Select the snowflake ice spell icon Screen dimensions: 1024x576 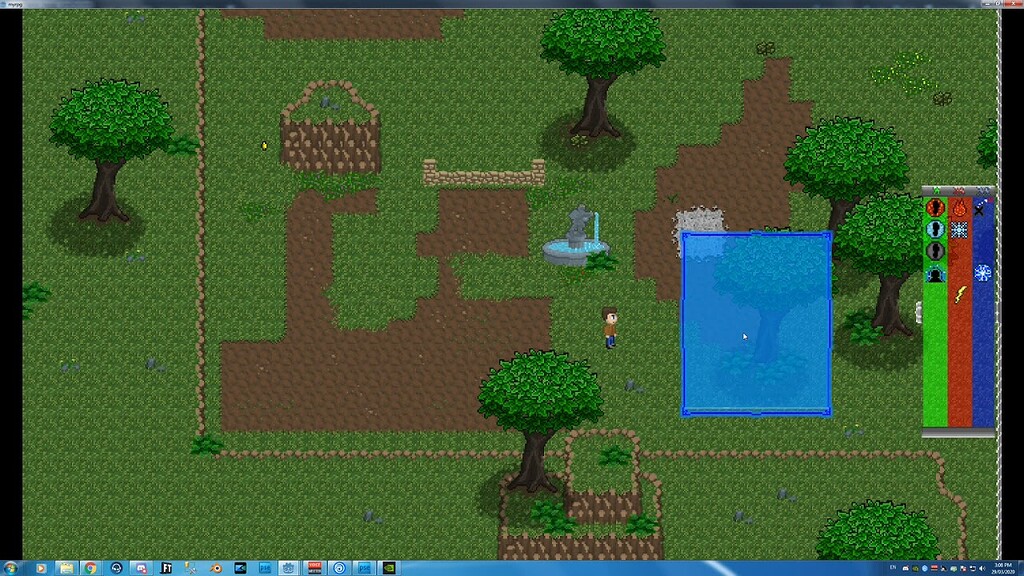coord(959,229)
